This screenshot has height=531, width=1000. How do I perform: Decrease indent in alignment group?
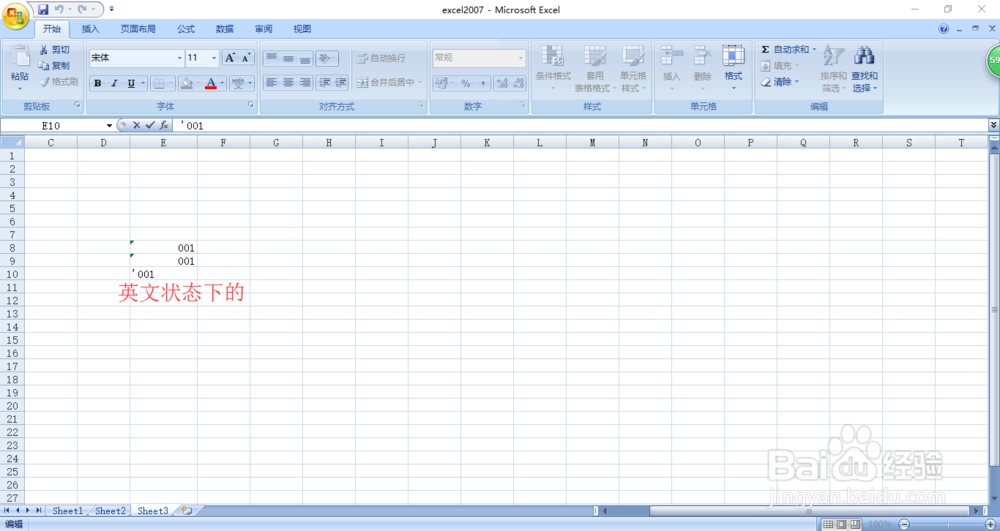click(x=324, y=82)
